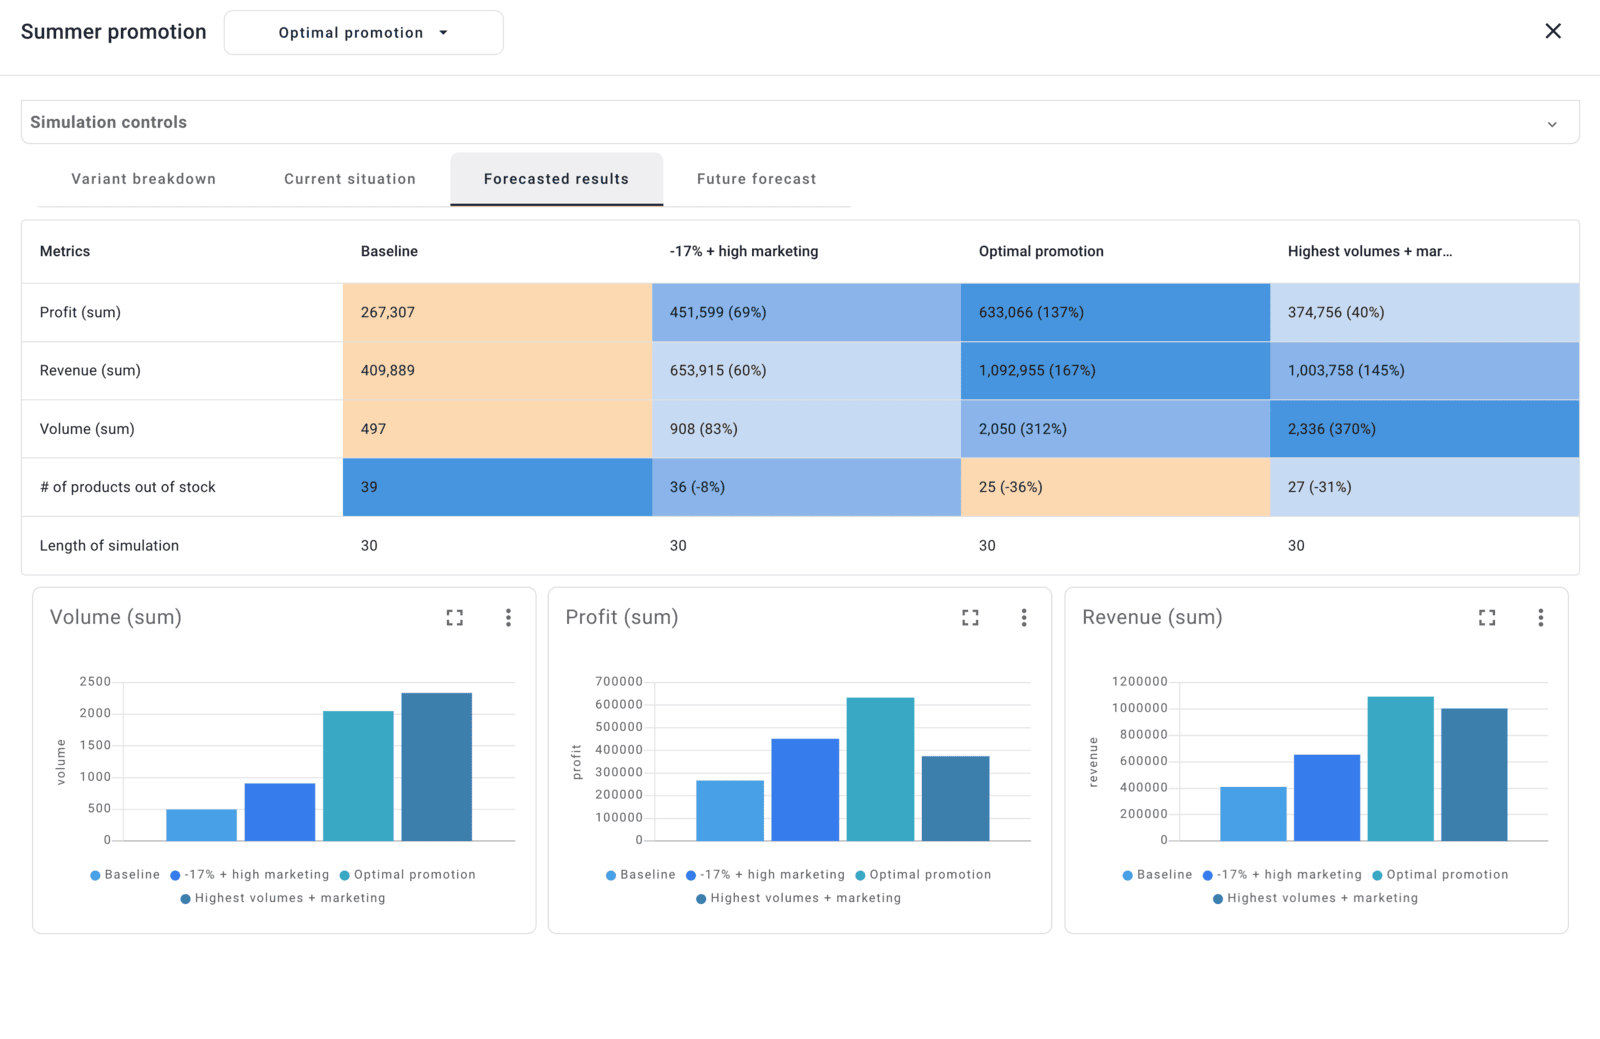The image size is (1600, 1039).
Task: Hide Highest volumes + marketing in Revenue legend
Action: [x=1316, y=898]
